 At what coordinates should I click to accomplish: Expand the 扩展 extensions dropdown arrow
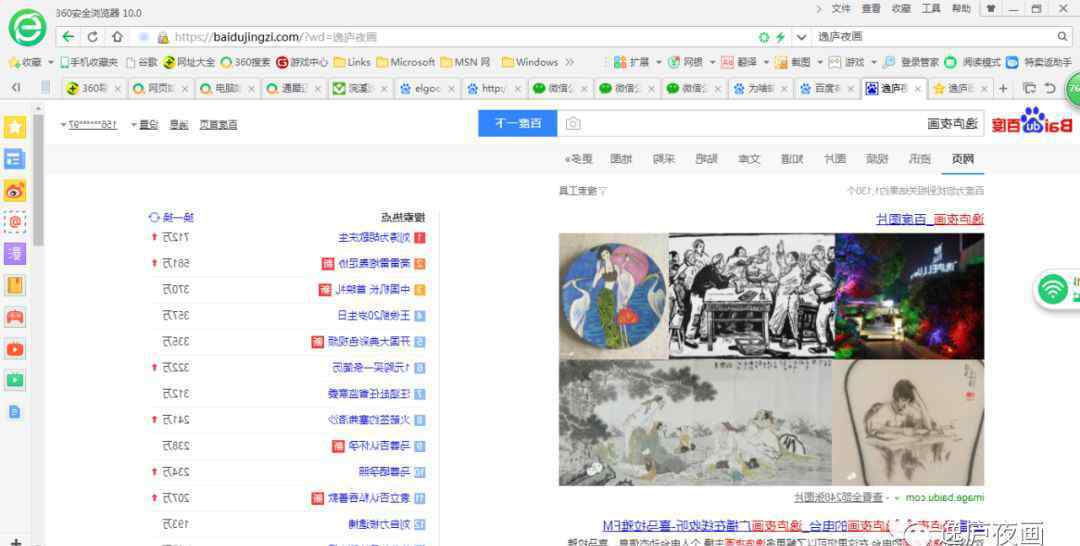(x=658, y=63)
